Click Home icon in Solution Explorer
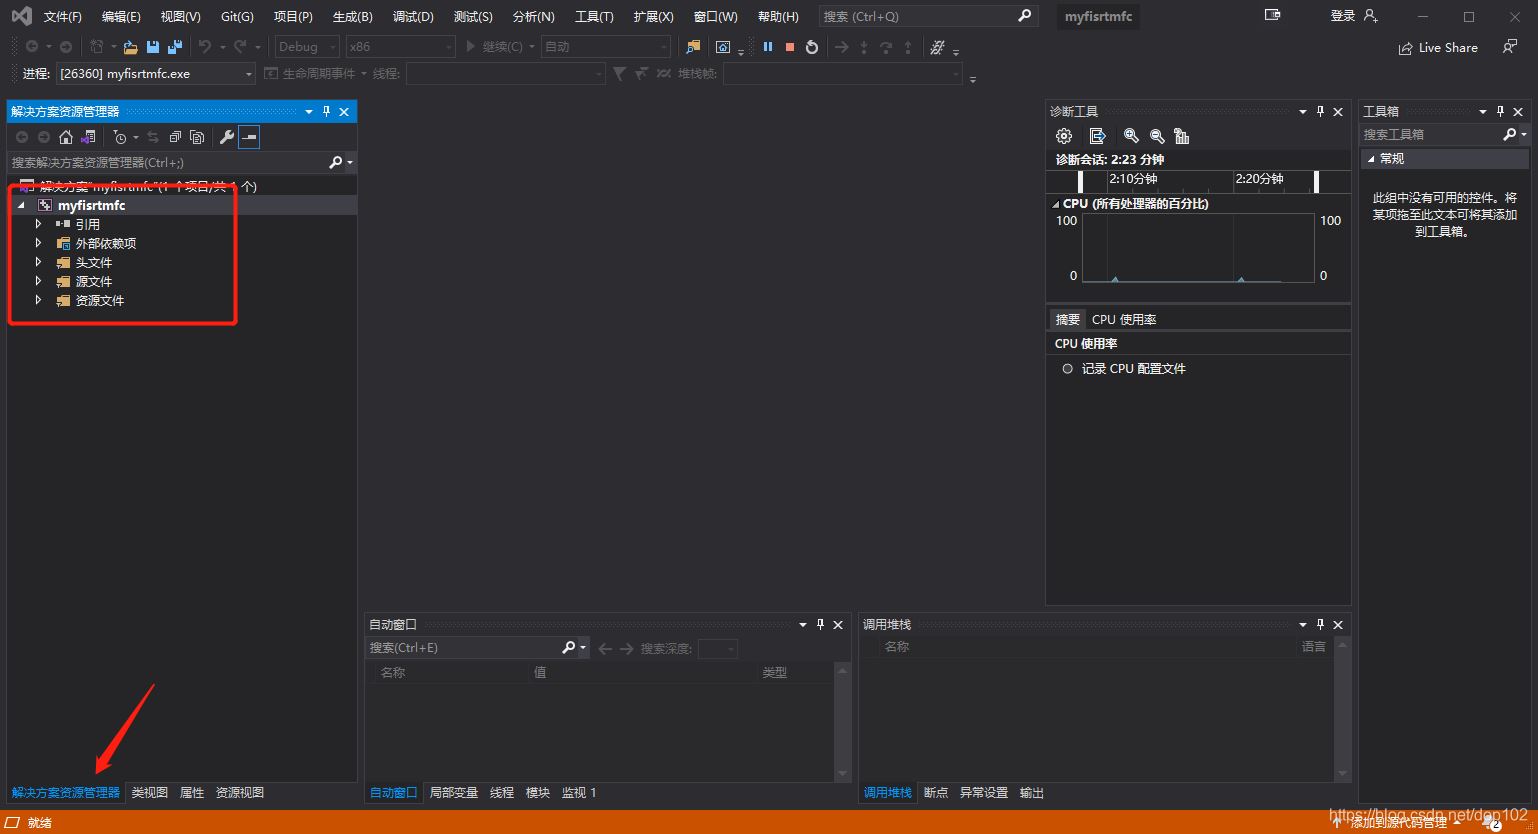 (x=66, y=137)
